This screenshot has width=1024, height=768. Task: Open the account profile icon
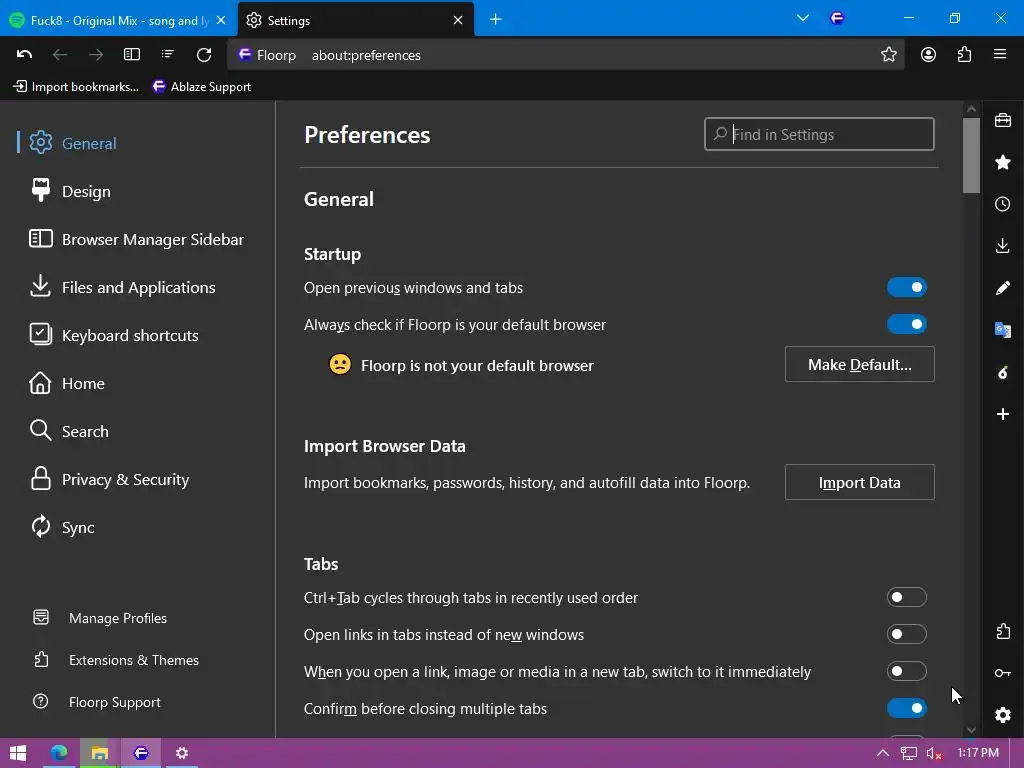[x=928, y=55]
